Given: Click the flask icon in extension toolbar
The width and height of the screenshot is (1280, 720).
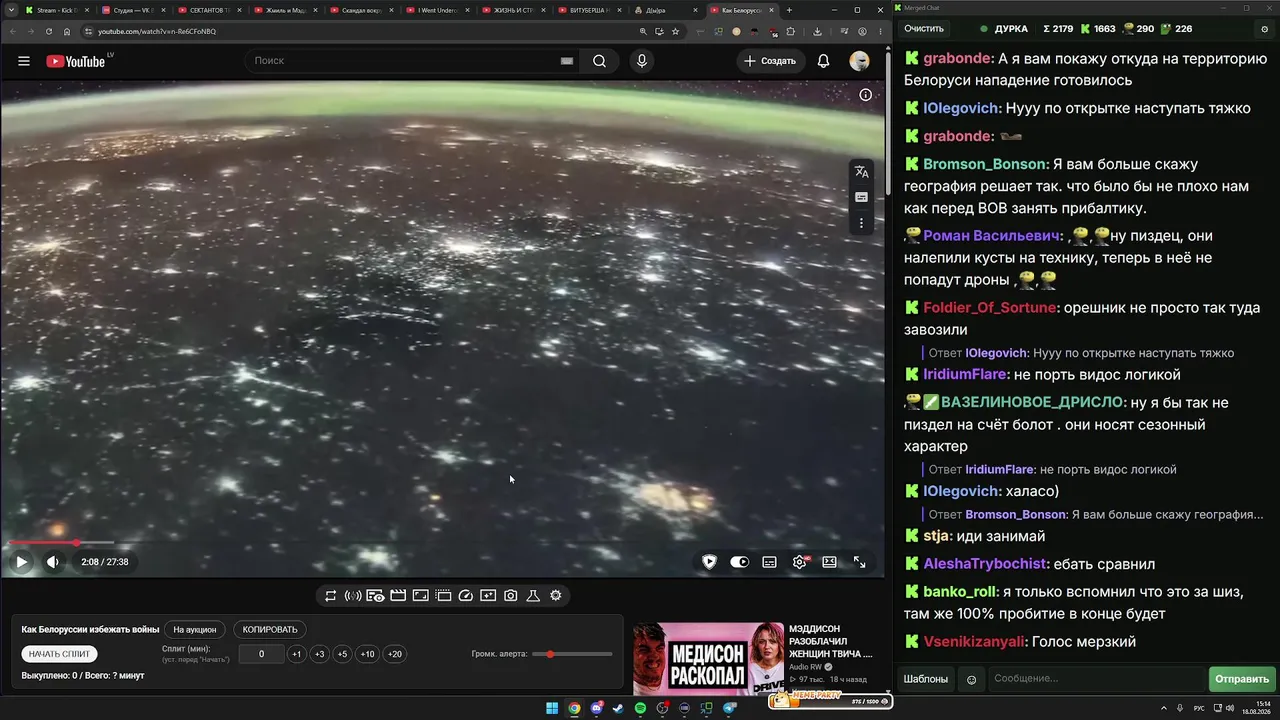Looking at the screenshot, I should point(533,596).
